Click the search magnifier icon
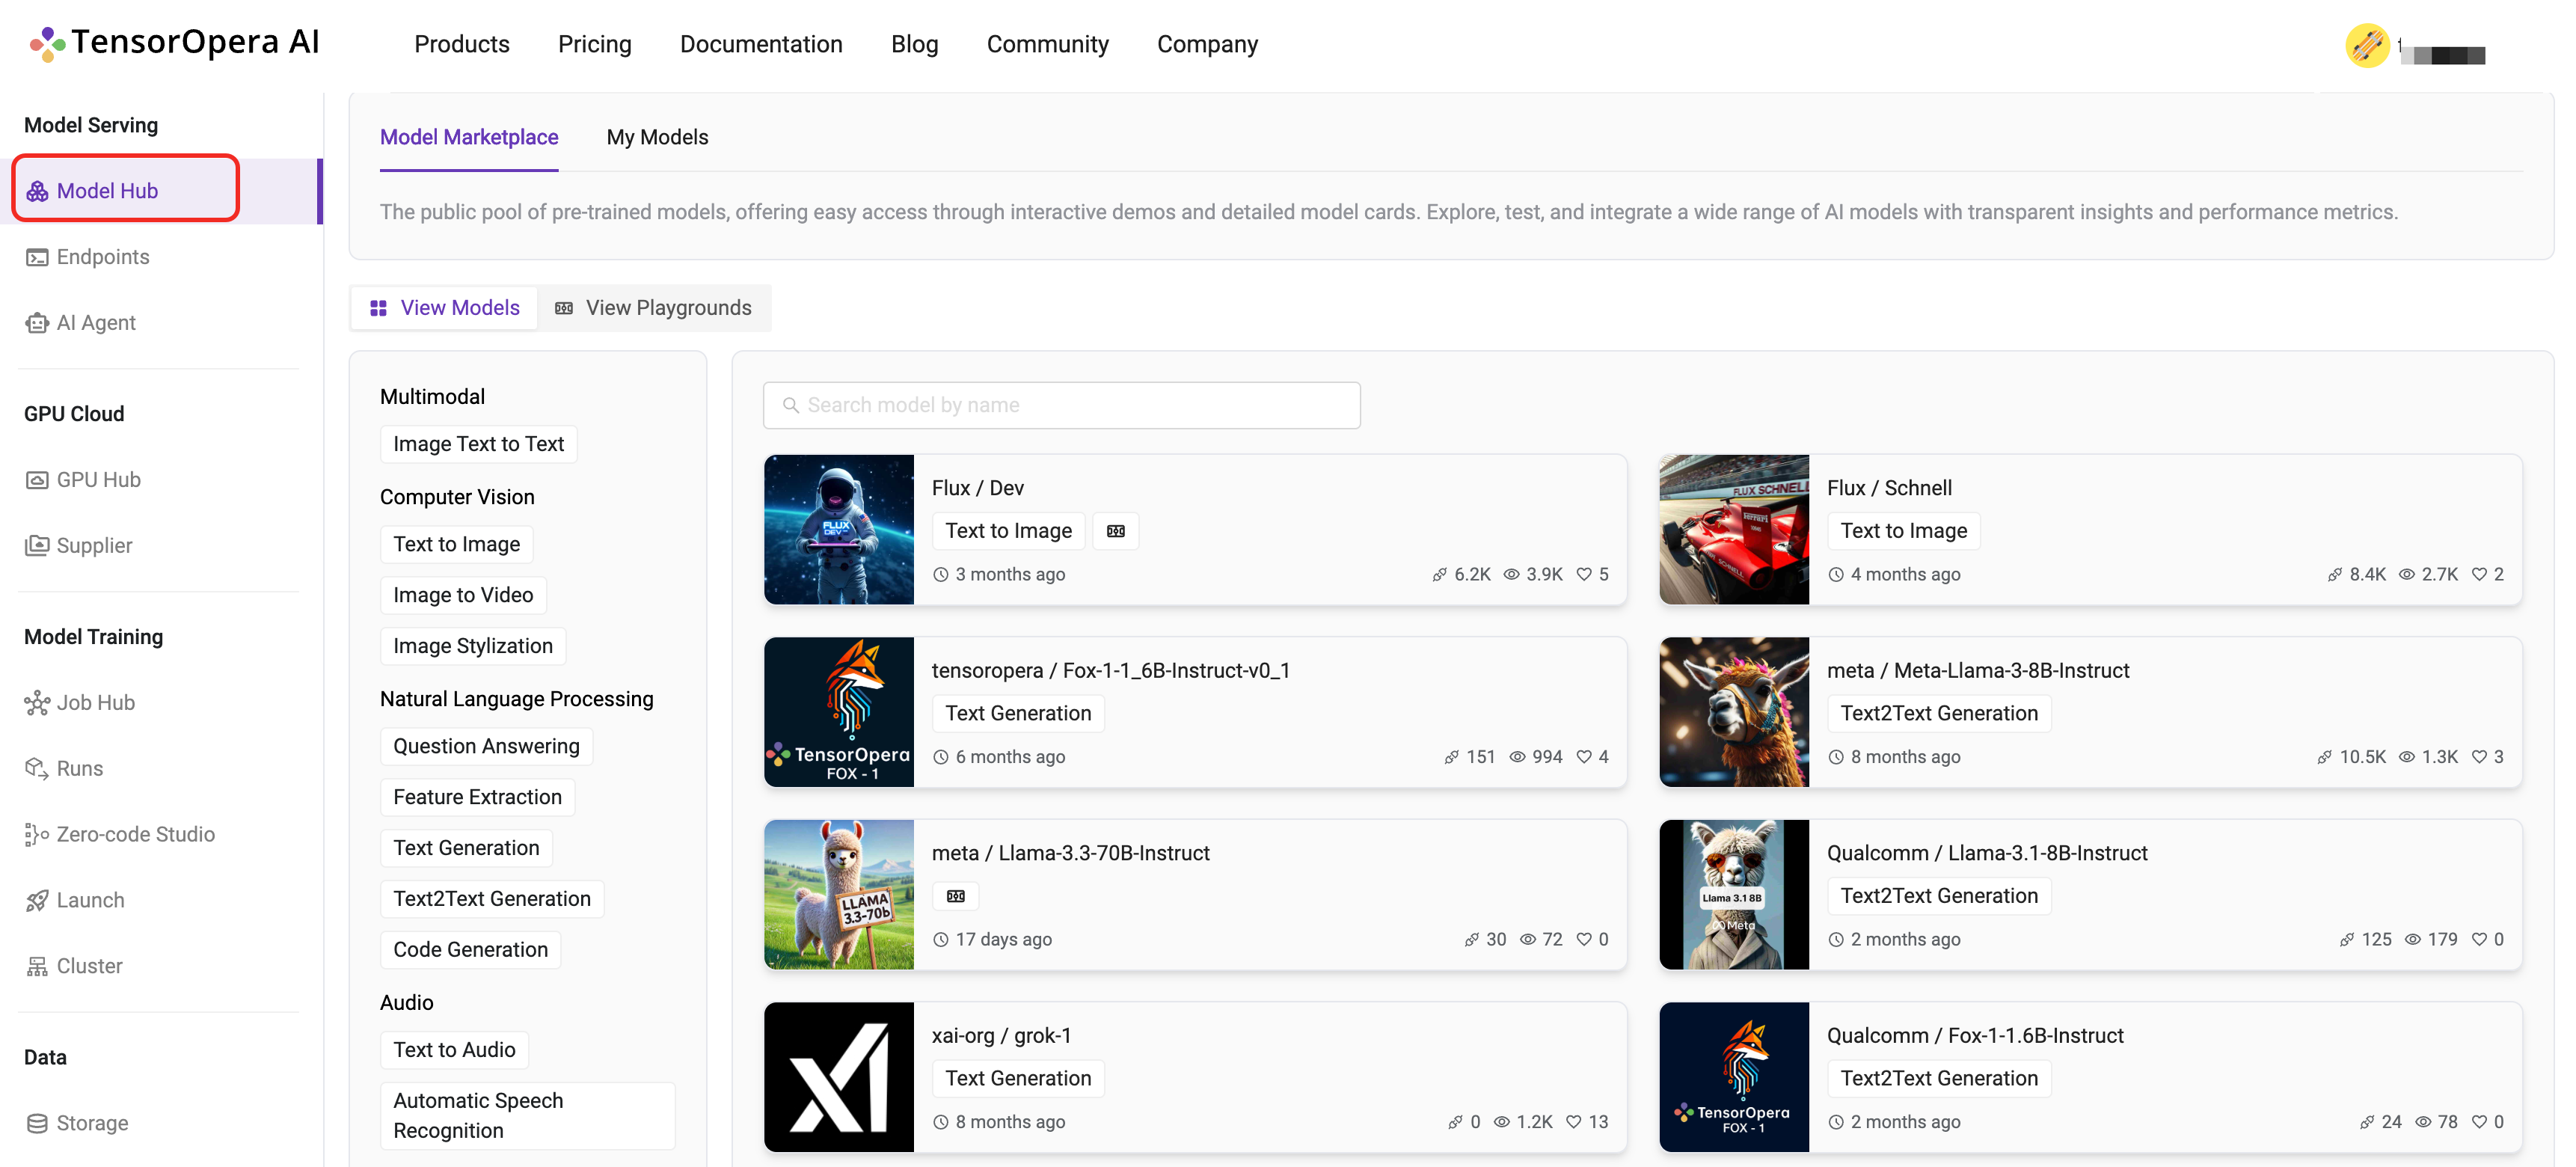Screen dimensions: 2576x1167 point(790,405)
